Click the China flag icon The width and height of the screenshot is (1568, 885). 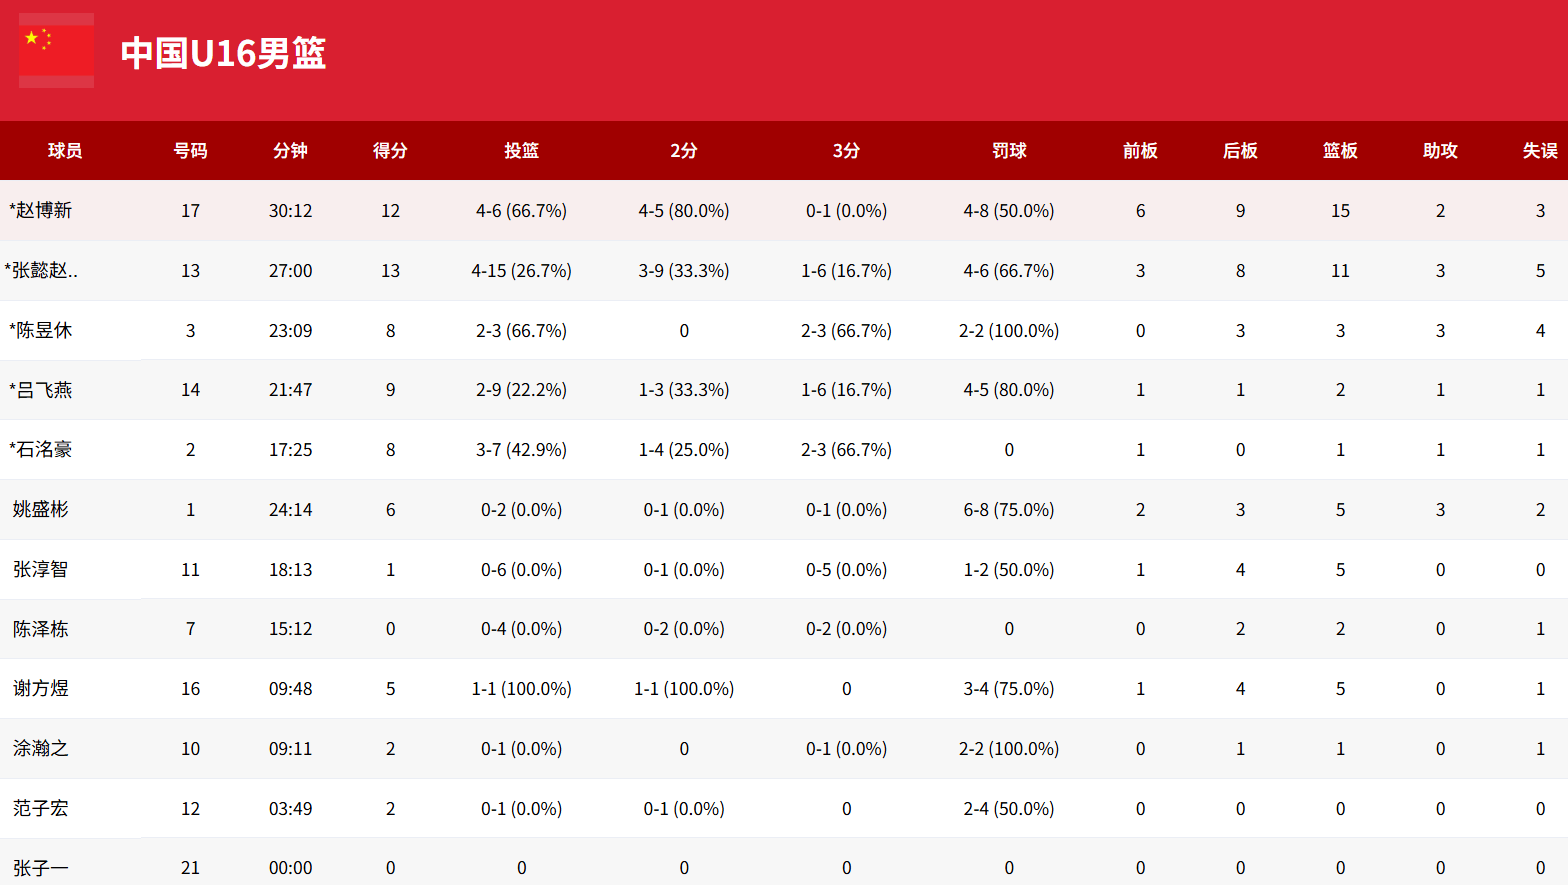[57, 50]
